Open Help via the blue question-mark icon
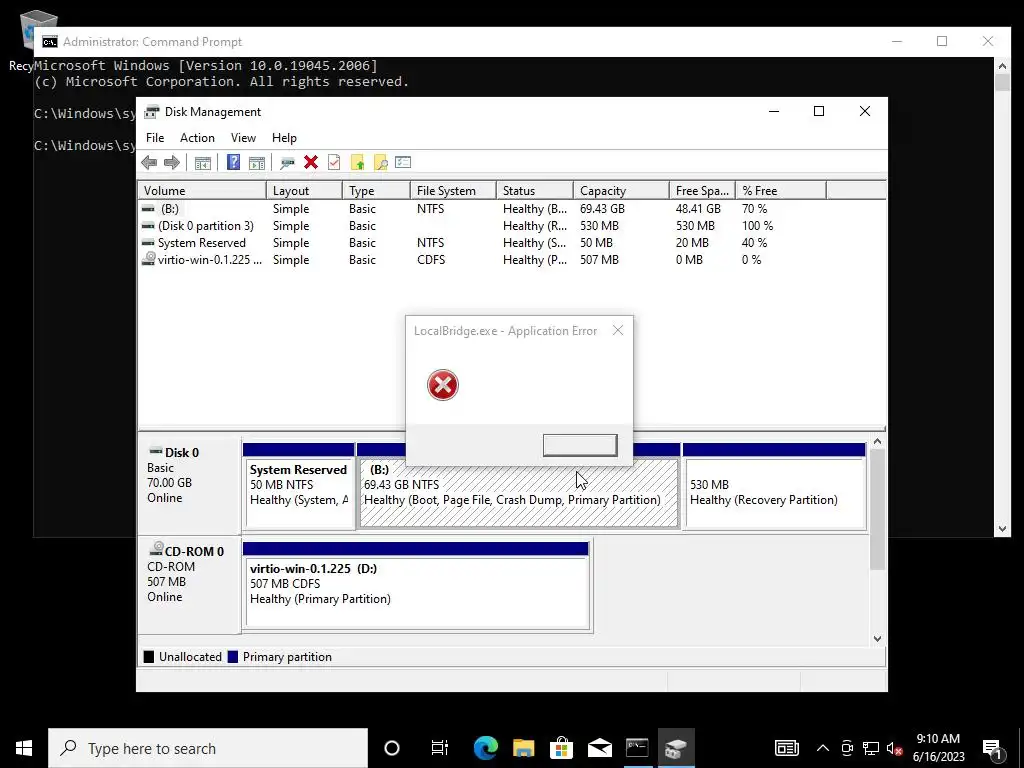This screenshot has width=1024, height=768. click(233, 163)
